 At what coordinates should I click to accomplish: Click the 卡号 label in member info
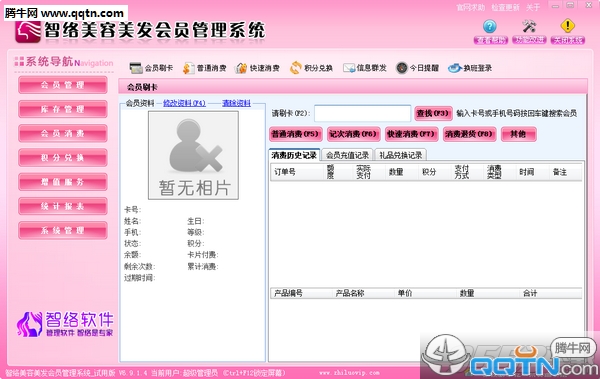point(132,210)
